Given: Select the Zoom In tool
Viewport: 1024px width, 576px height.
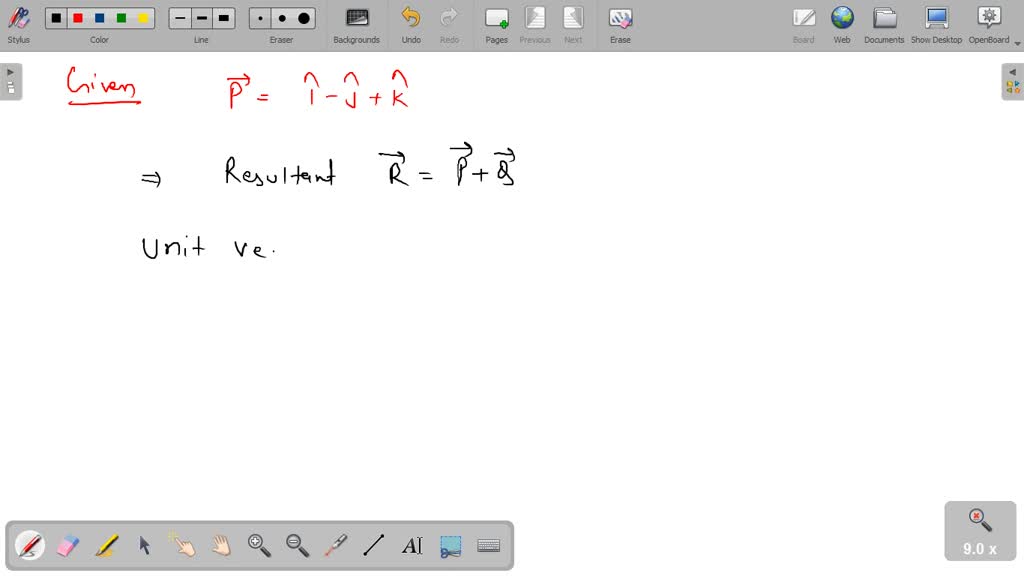Looking at the screenshot, I should (258, 545).
